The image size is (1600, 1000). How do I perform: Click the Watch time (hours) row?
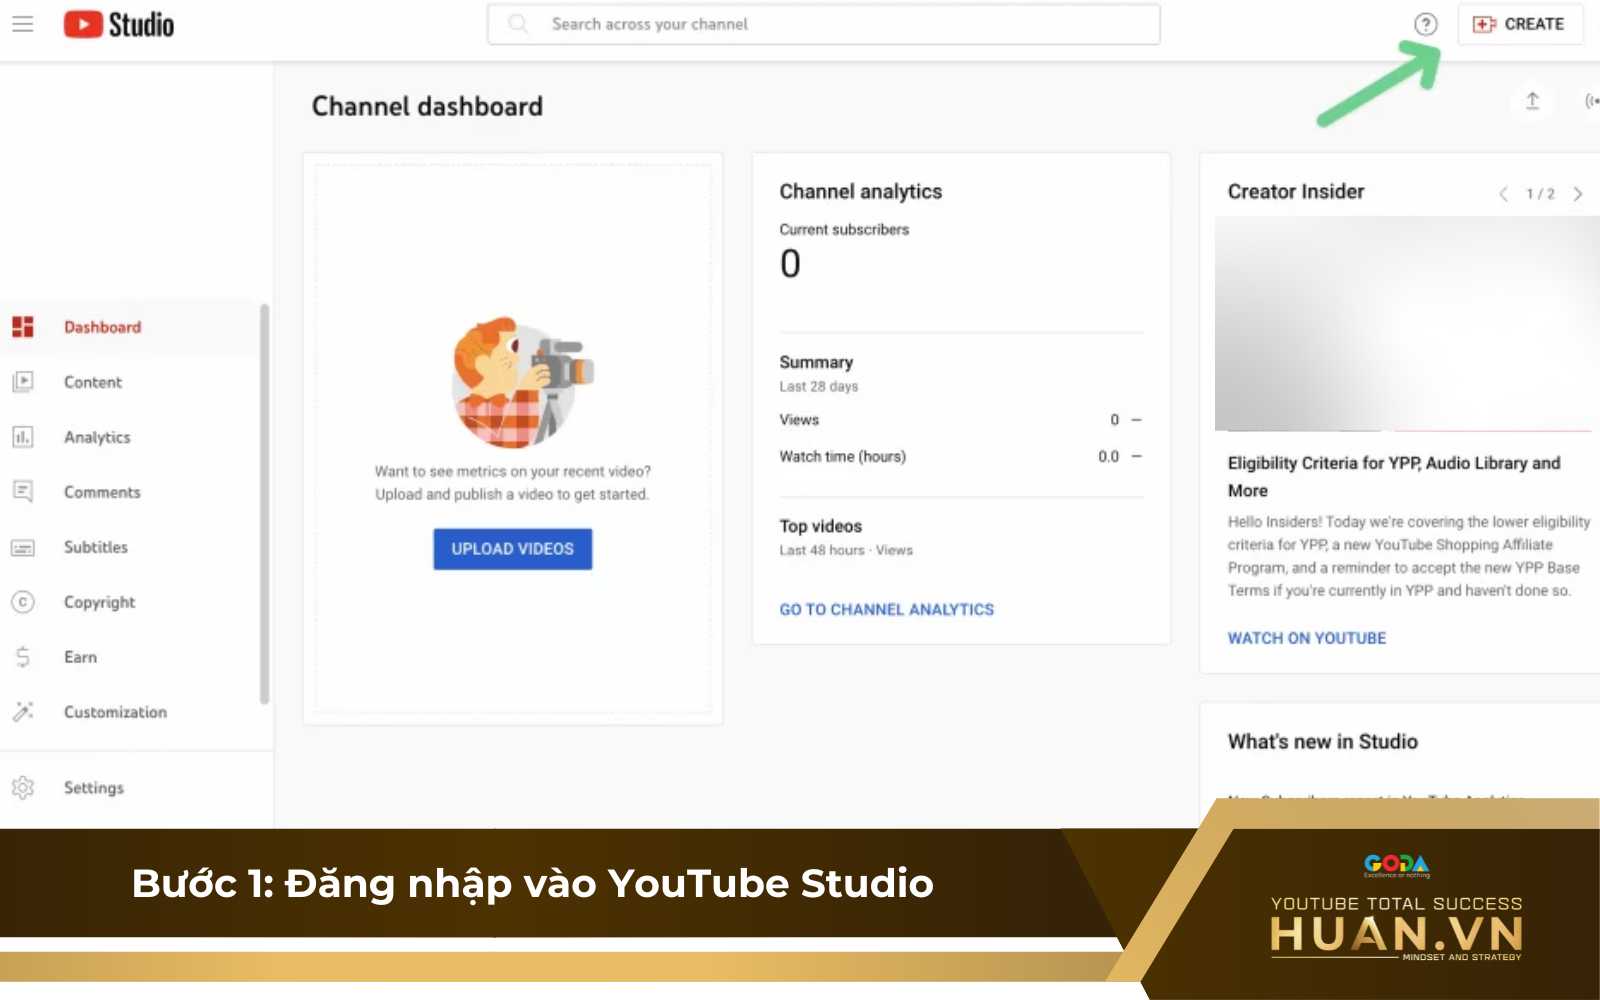[961, 457]
